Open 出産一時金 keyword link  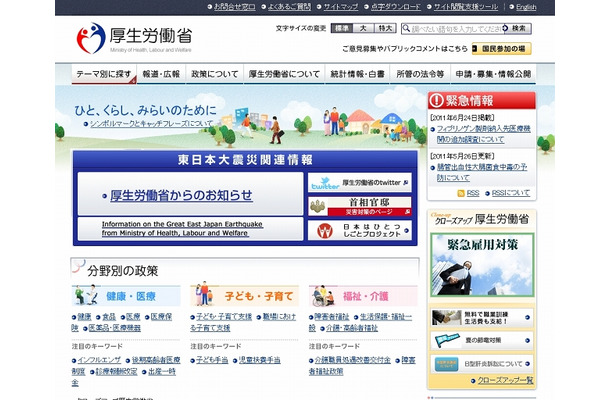coord(161,372)
